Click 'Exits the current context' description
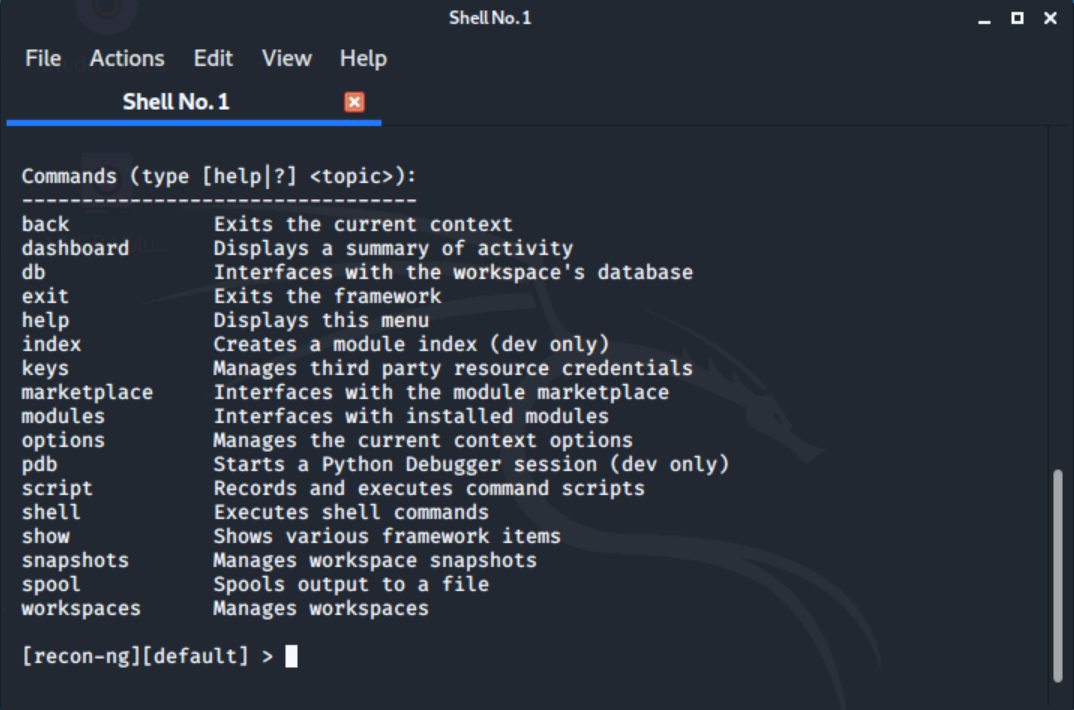 (363, 225)
